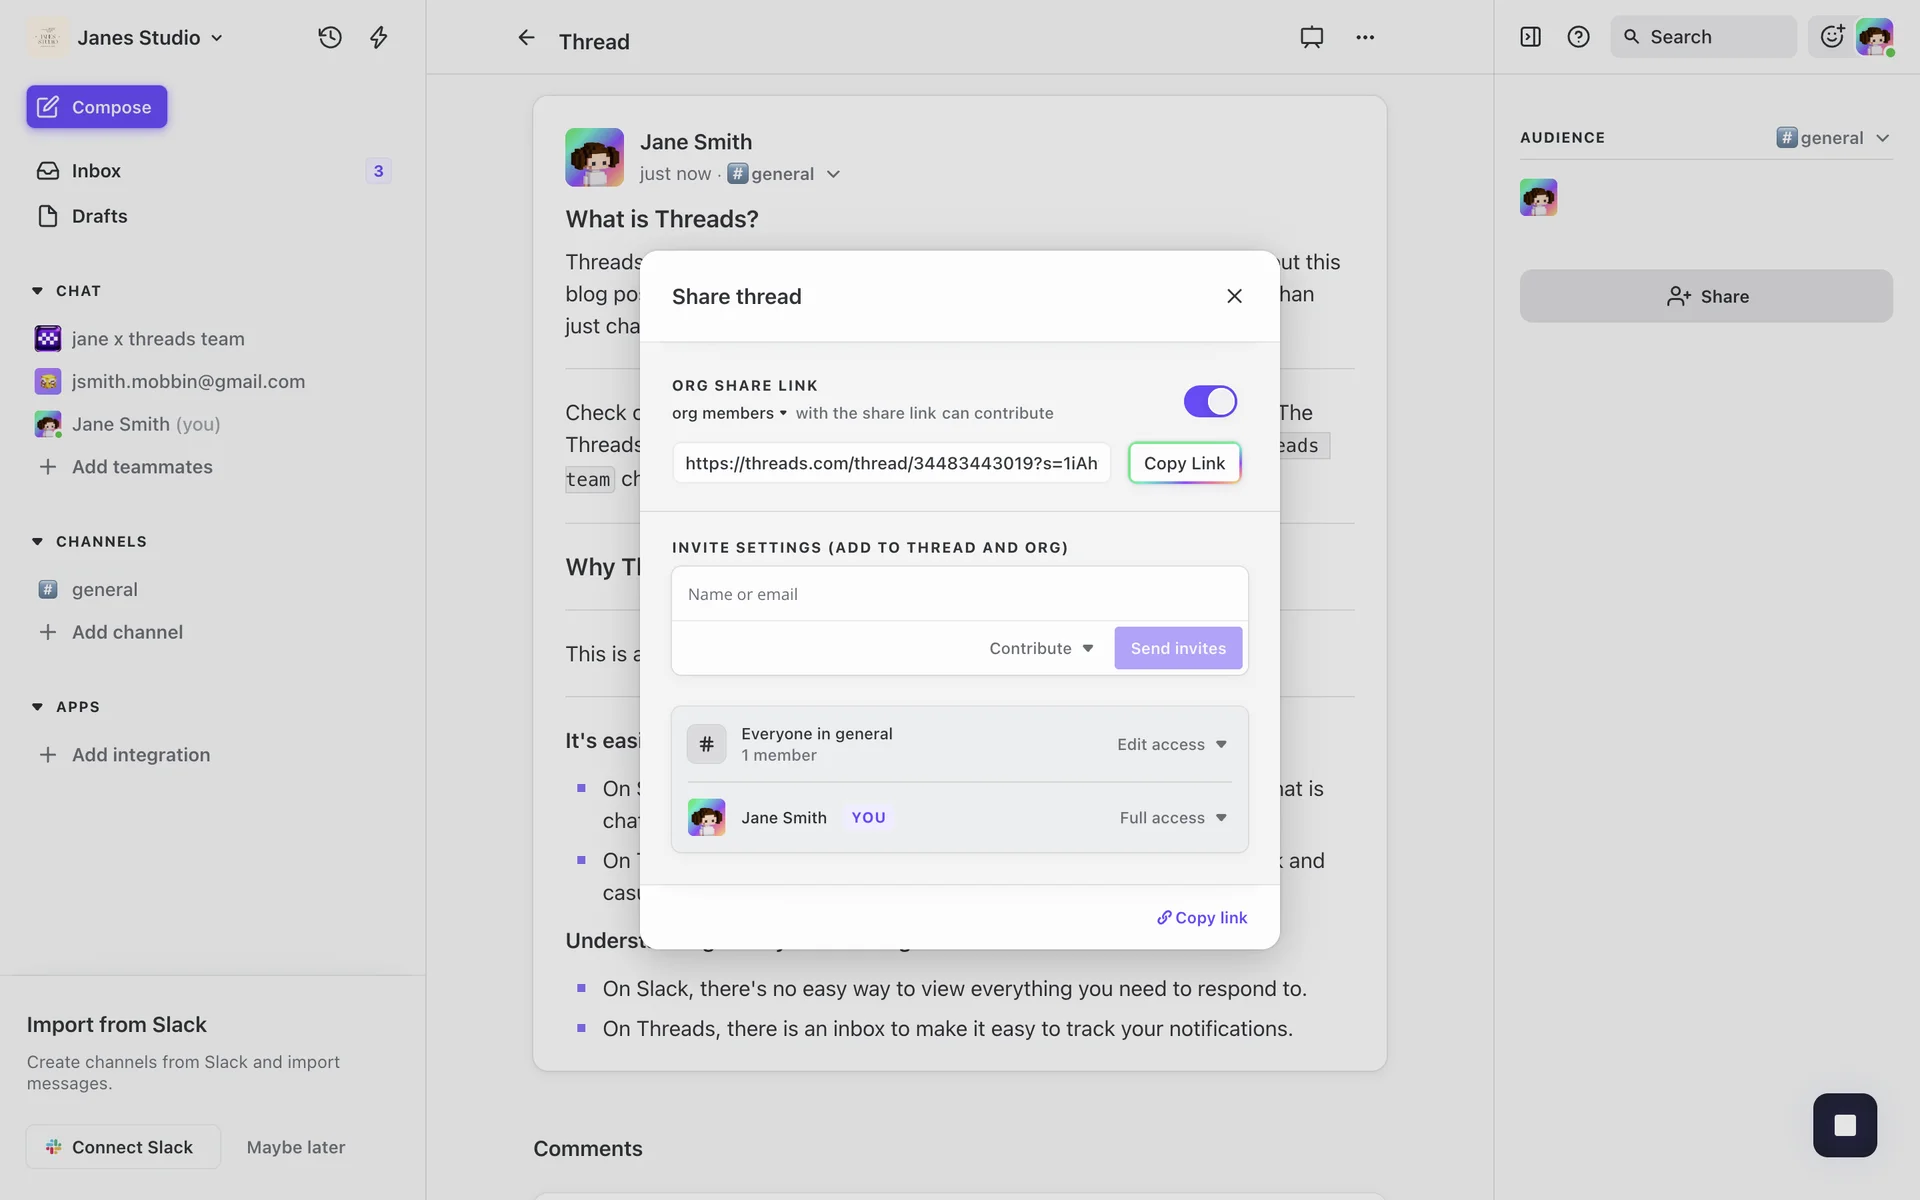Click the help question mark icon

tap(1578, 37)
